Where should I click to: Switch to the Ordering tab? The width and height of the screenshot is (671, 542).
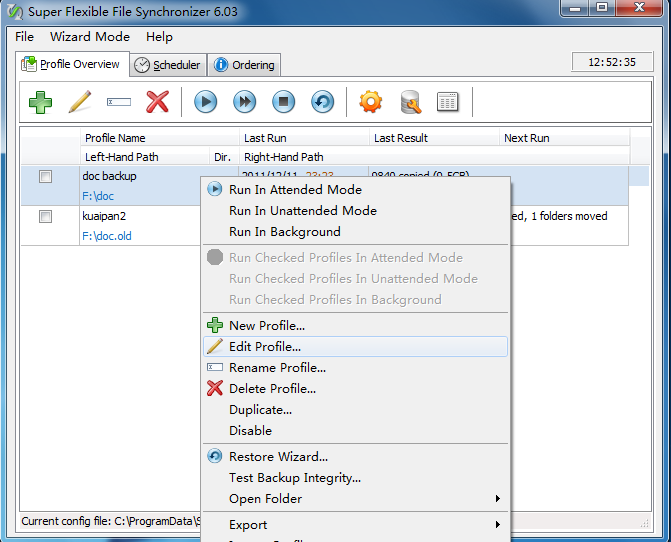[244, 65]
